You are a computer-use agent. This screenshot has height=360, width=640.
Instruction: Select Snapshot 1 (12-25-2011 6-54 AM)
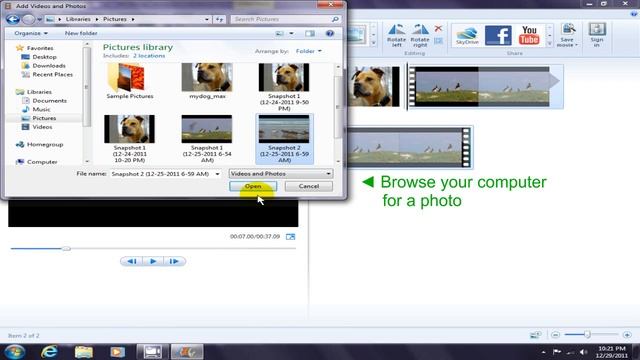pyautogui.click(x=207, y=139)
